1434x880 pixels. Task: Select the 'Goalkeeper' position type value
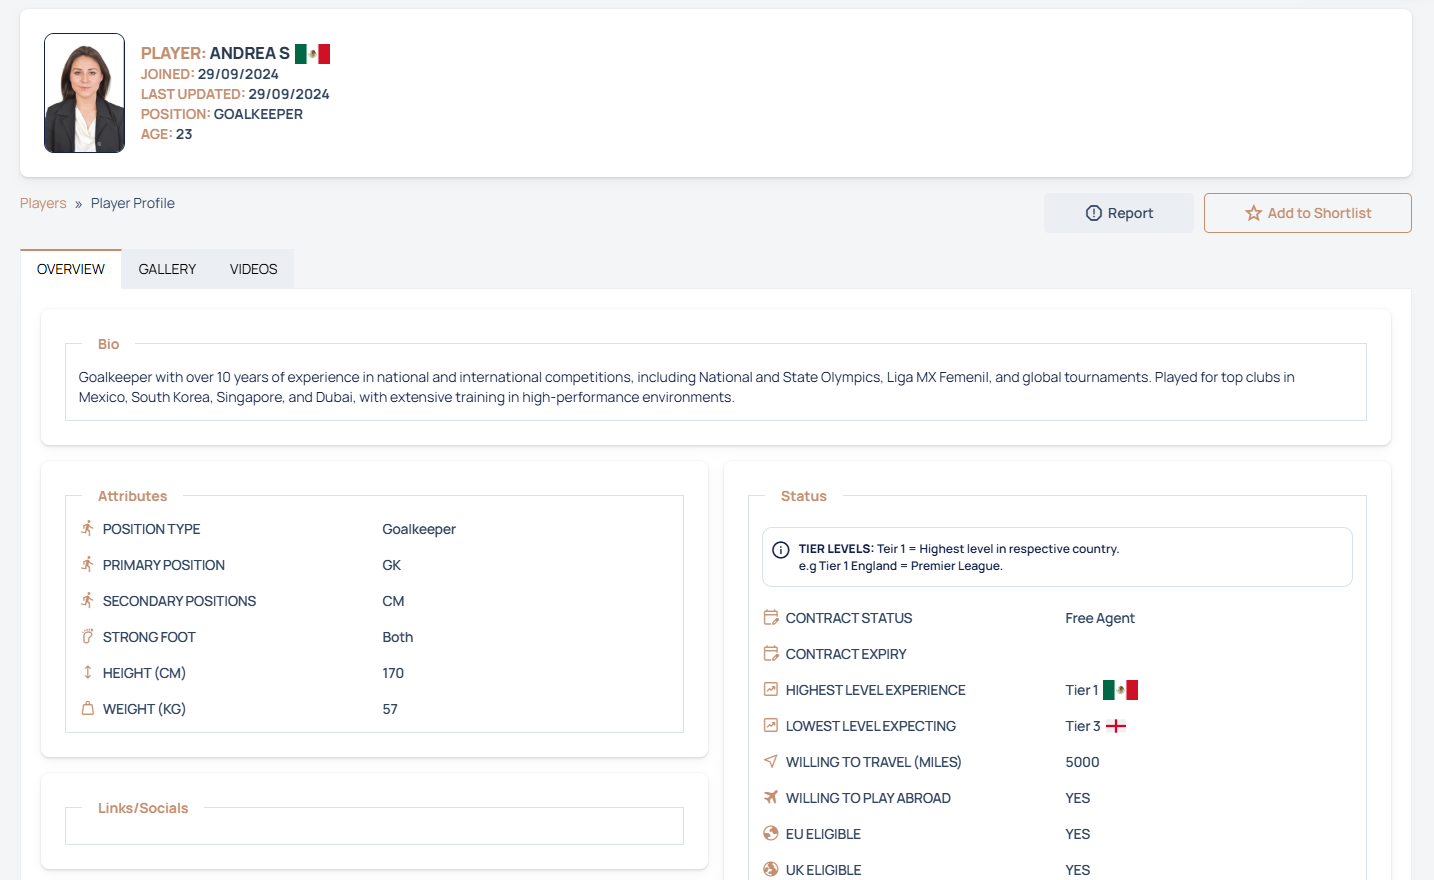(x=419, y=529)
